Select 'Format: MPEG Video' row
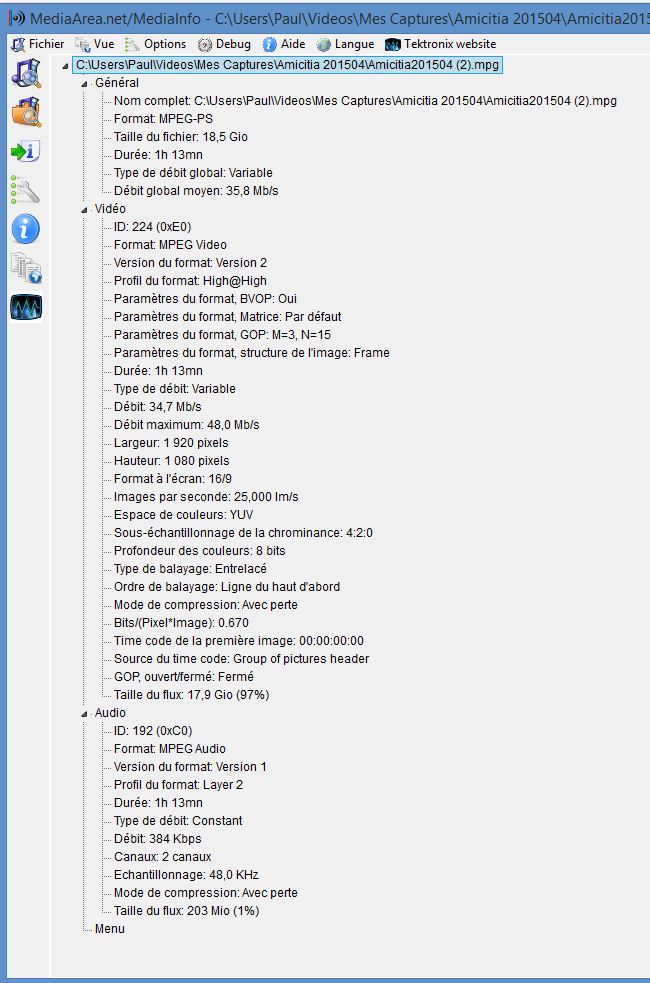Viewport: 650px width, 983px height. click(170, 245)
